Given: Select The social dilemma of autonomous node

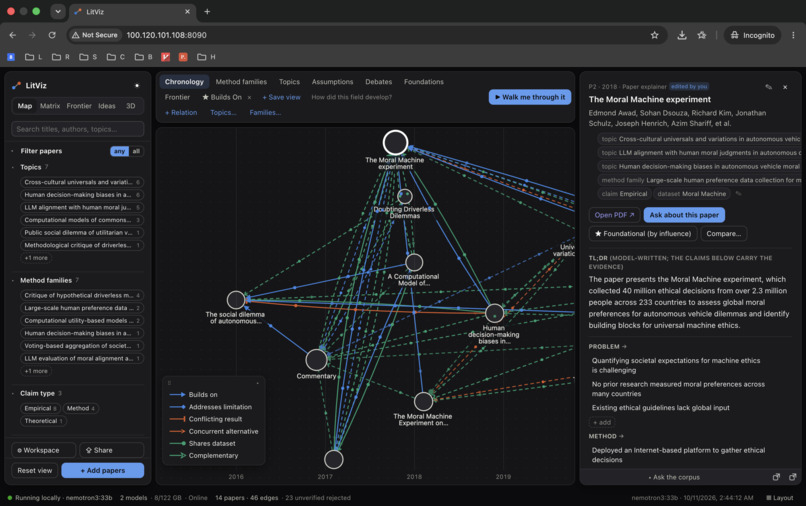Looking at the screenshot, I should coord(236,300).
